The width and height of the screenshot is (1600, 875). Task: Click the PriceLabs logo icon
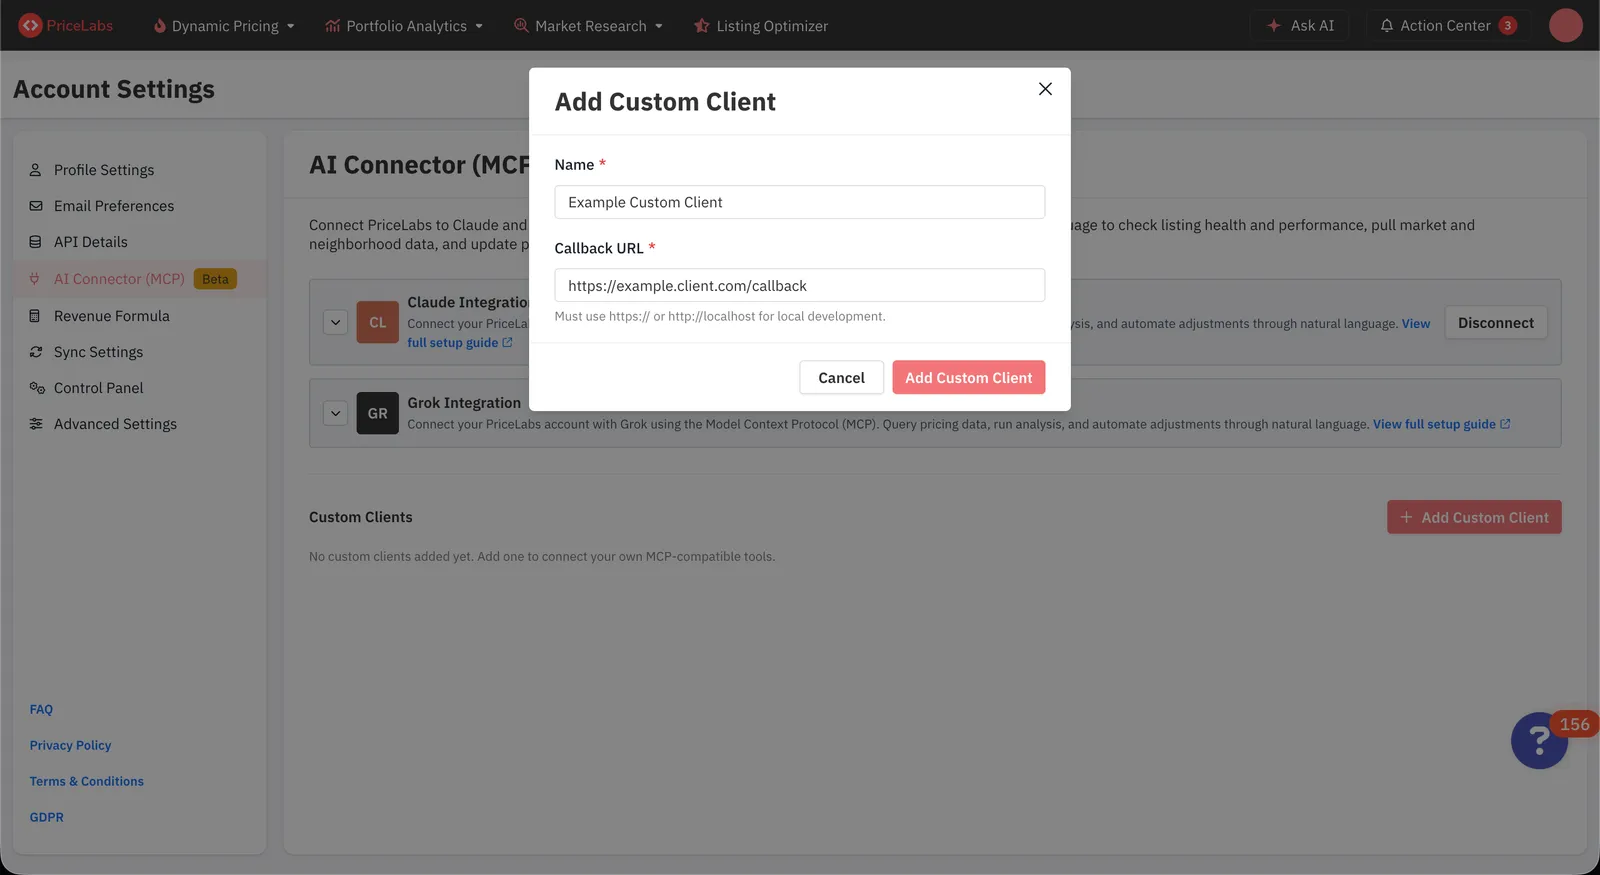(x=30, y=26)
